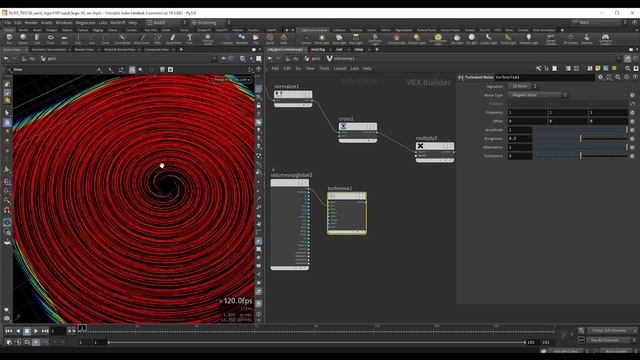Switch to the Render View tab
Screen dimensions: 640x360
coord(84,49)
